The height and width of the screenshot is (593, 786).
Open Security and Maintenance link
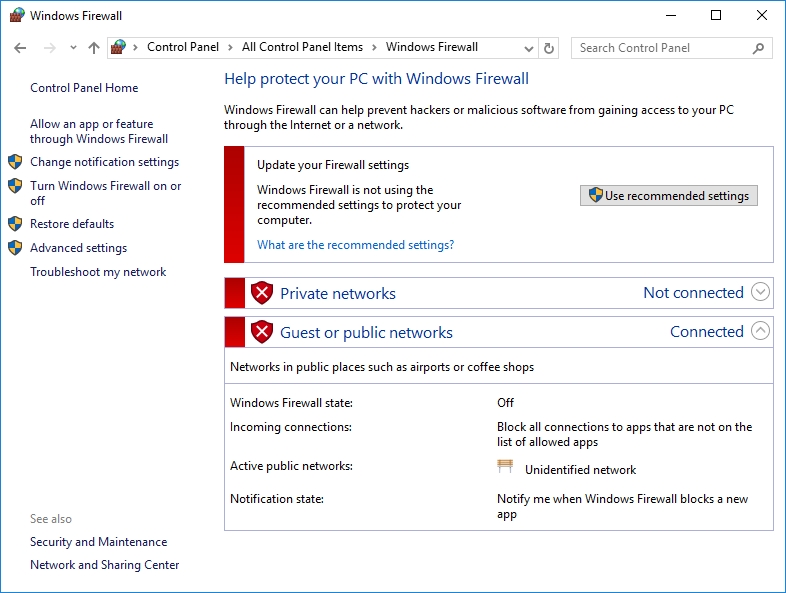(99, 542)
